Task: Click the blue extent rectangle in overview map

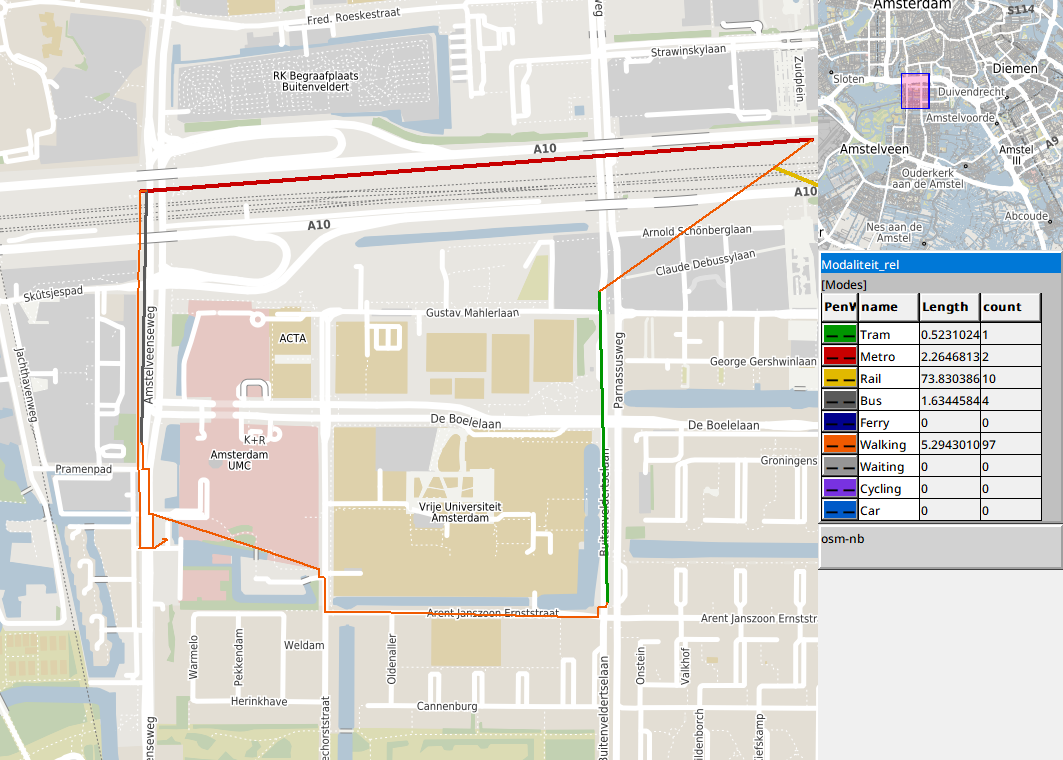Action: pyautogui.click(x=915, y=91)
